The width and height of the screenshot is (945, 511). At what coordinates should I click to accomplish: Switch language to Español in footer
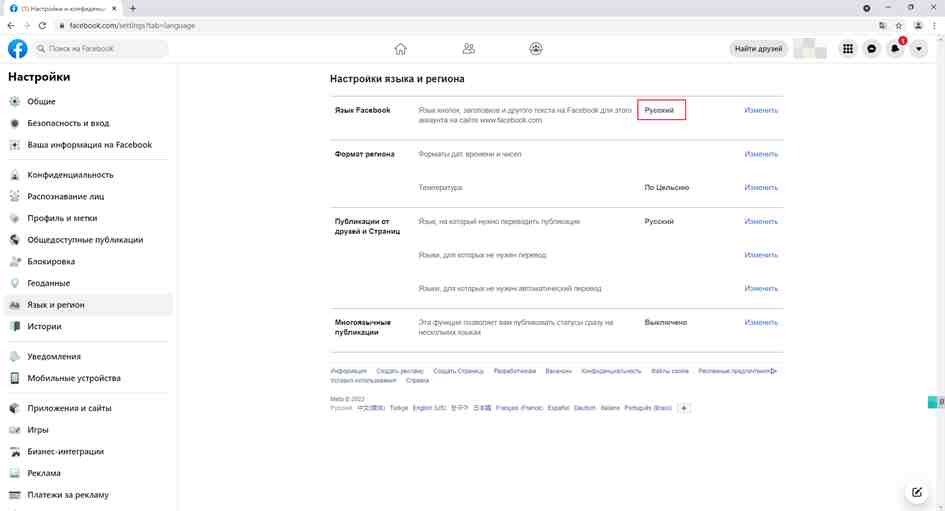[558, 409]
